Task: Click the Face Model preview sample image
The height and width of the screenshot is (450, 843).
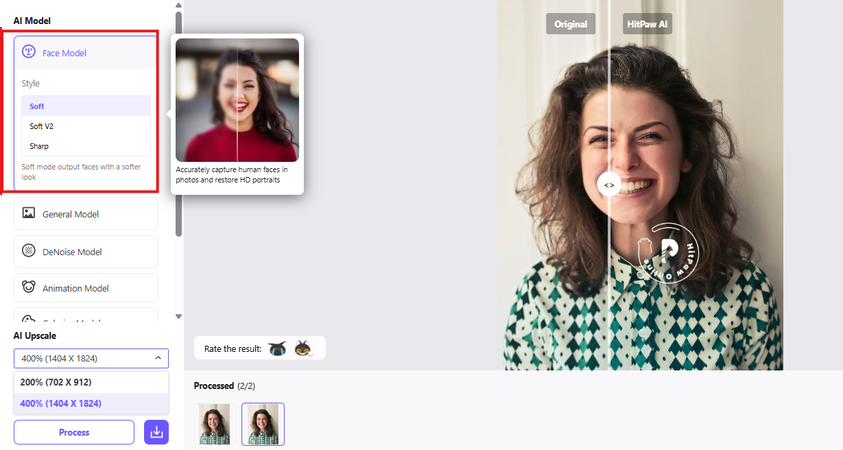Action: coord(237,100)
